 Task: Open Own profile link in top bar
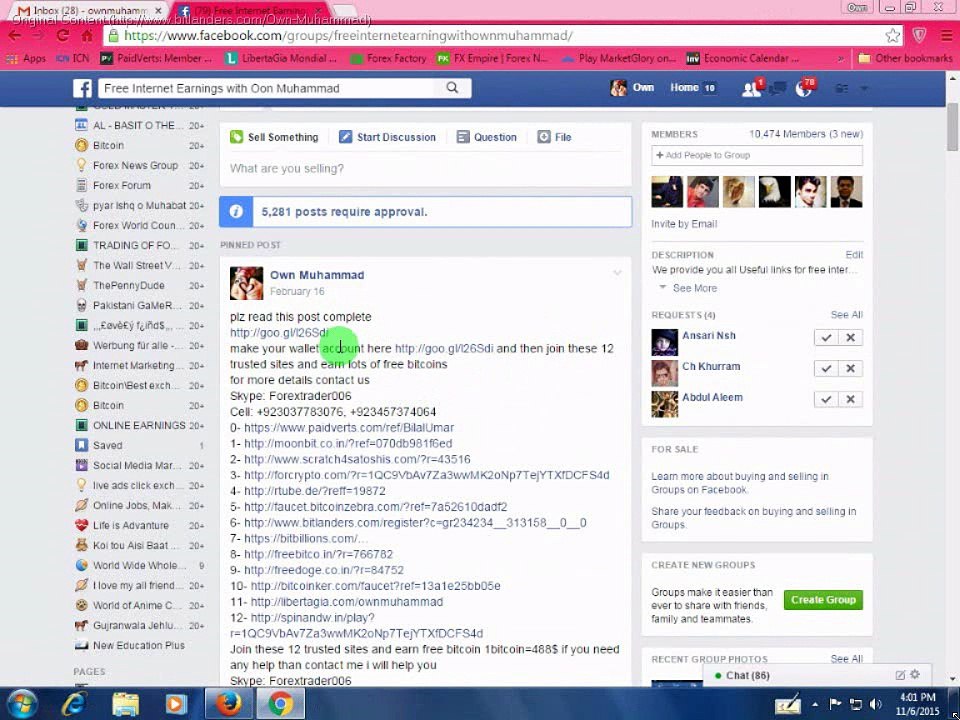pos(632,88)
